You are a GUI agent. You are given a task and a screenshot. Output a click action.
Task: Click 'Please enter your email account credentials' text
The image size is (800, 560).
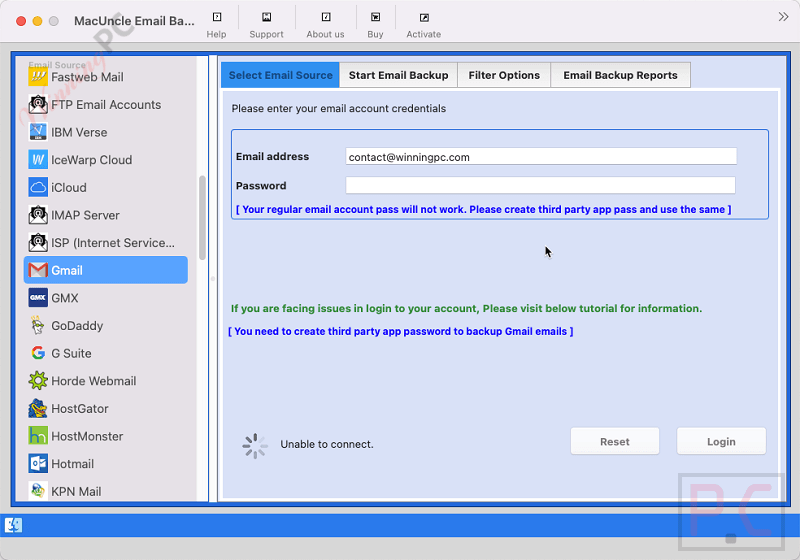point(339,108)
